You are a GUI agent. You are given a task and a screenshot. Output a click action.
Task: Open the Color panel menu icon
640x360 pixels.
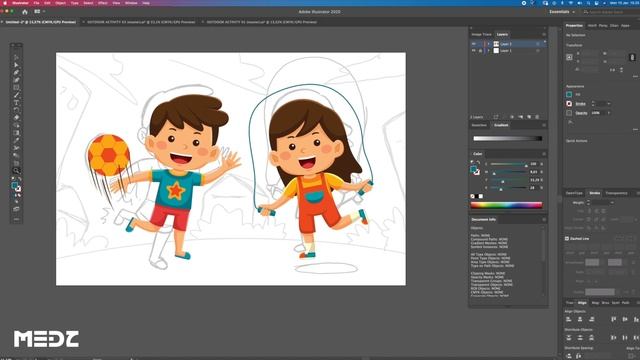click(x=544, y=154)
